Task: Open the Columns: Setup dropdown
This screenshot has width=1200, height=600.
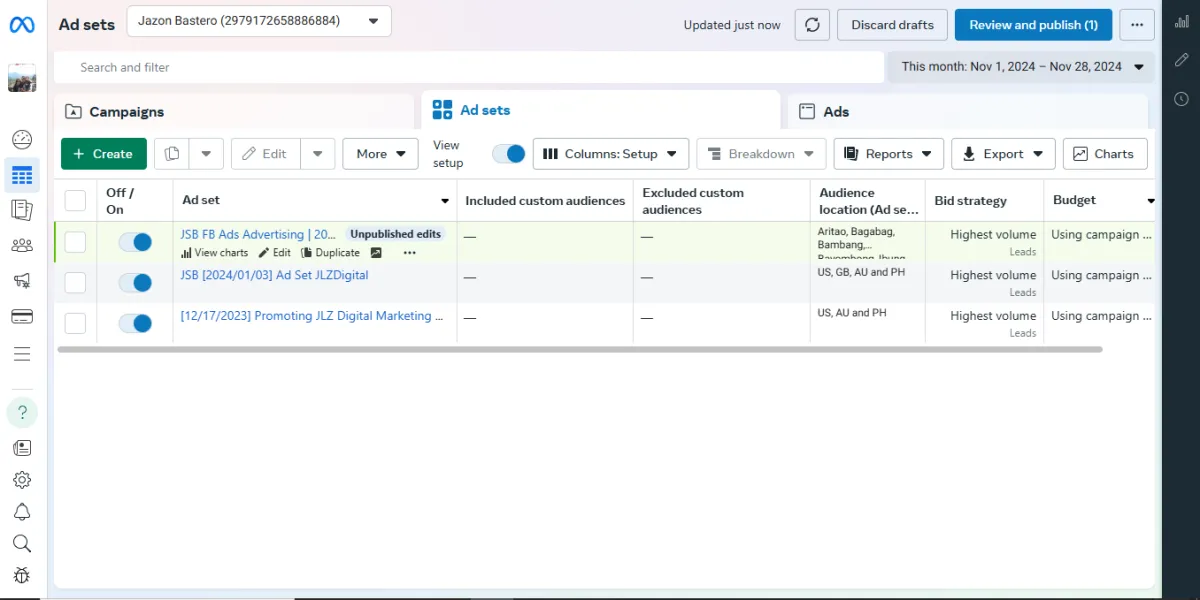Action: pyautogui.click(x=611, y=154)
